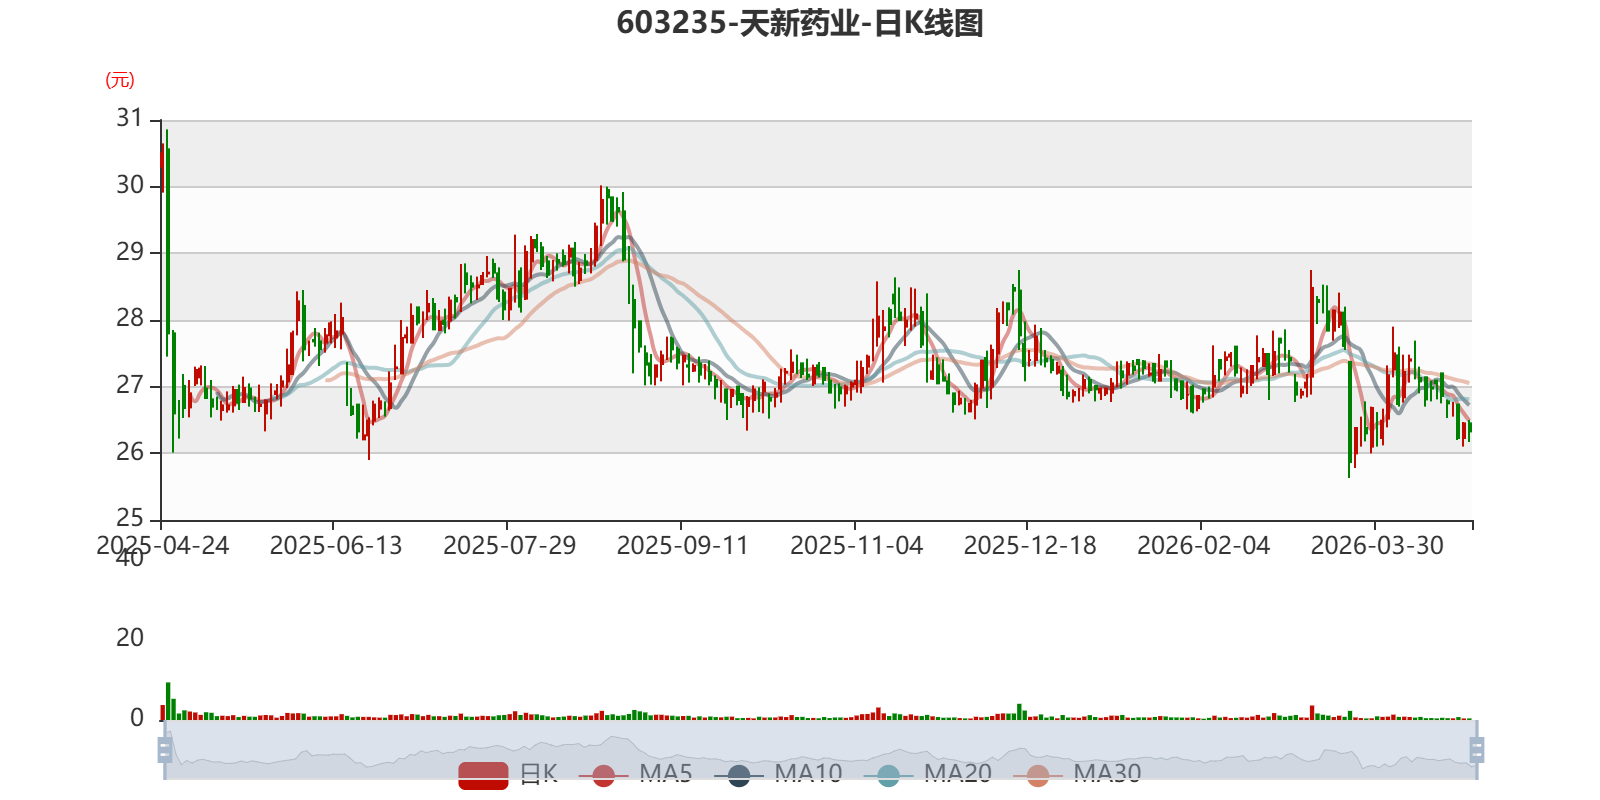Click the 2026-03-30 date label
This screenshot has height=800, width=1600.
coord(1378,546)
